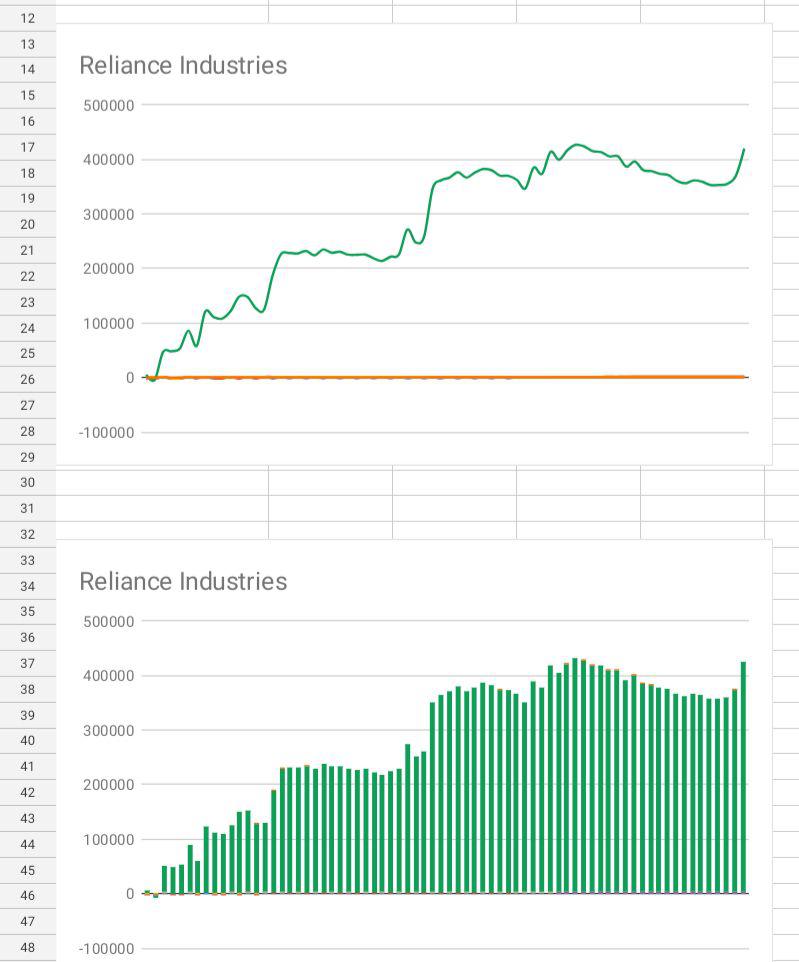Viewport: 799px width, 962px height.
Task: Click the 100000 axis label in bar chart
Action: [x=109, y=840]
